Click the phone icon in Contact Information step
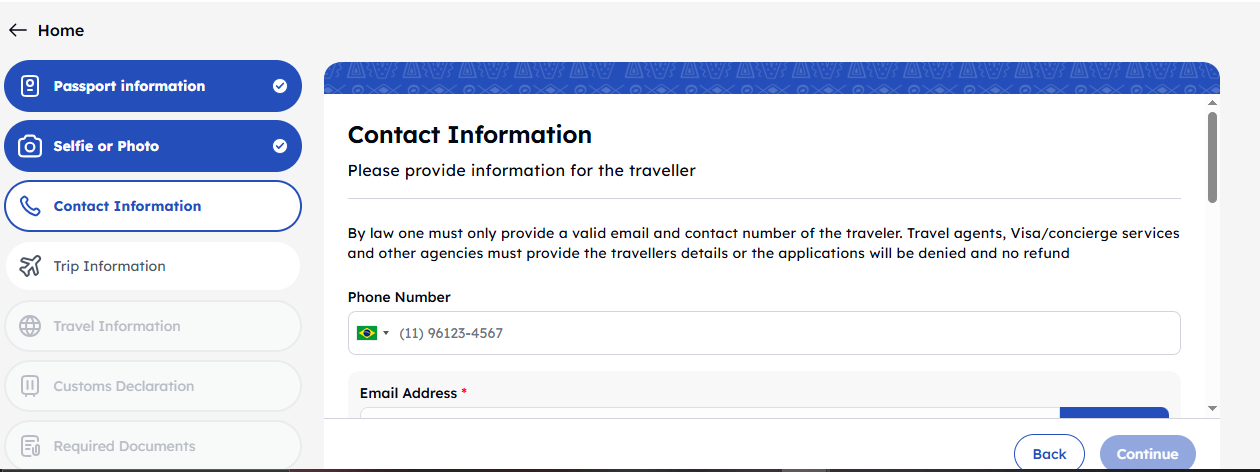 coord(30,206)
